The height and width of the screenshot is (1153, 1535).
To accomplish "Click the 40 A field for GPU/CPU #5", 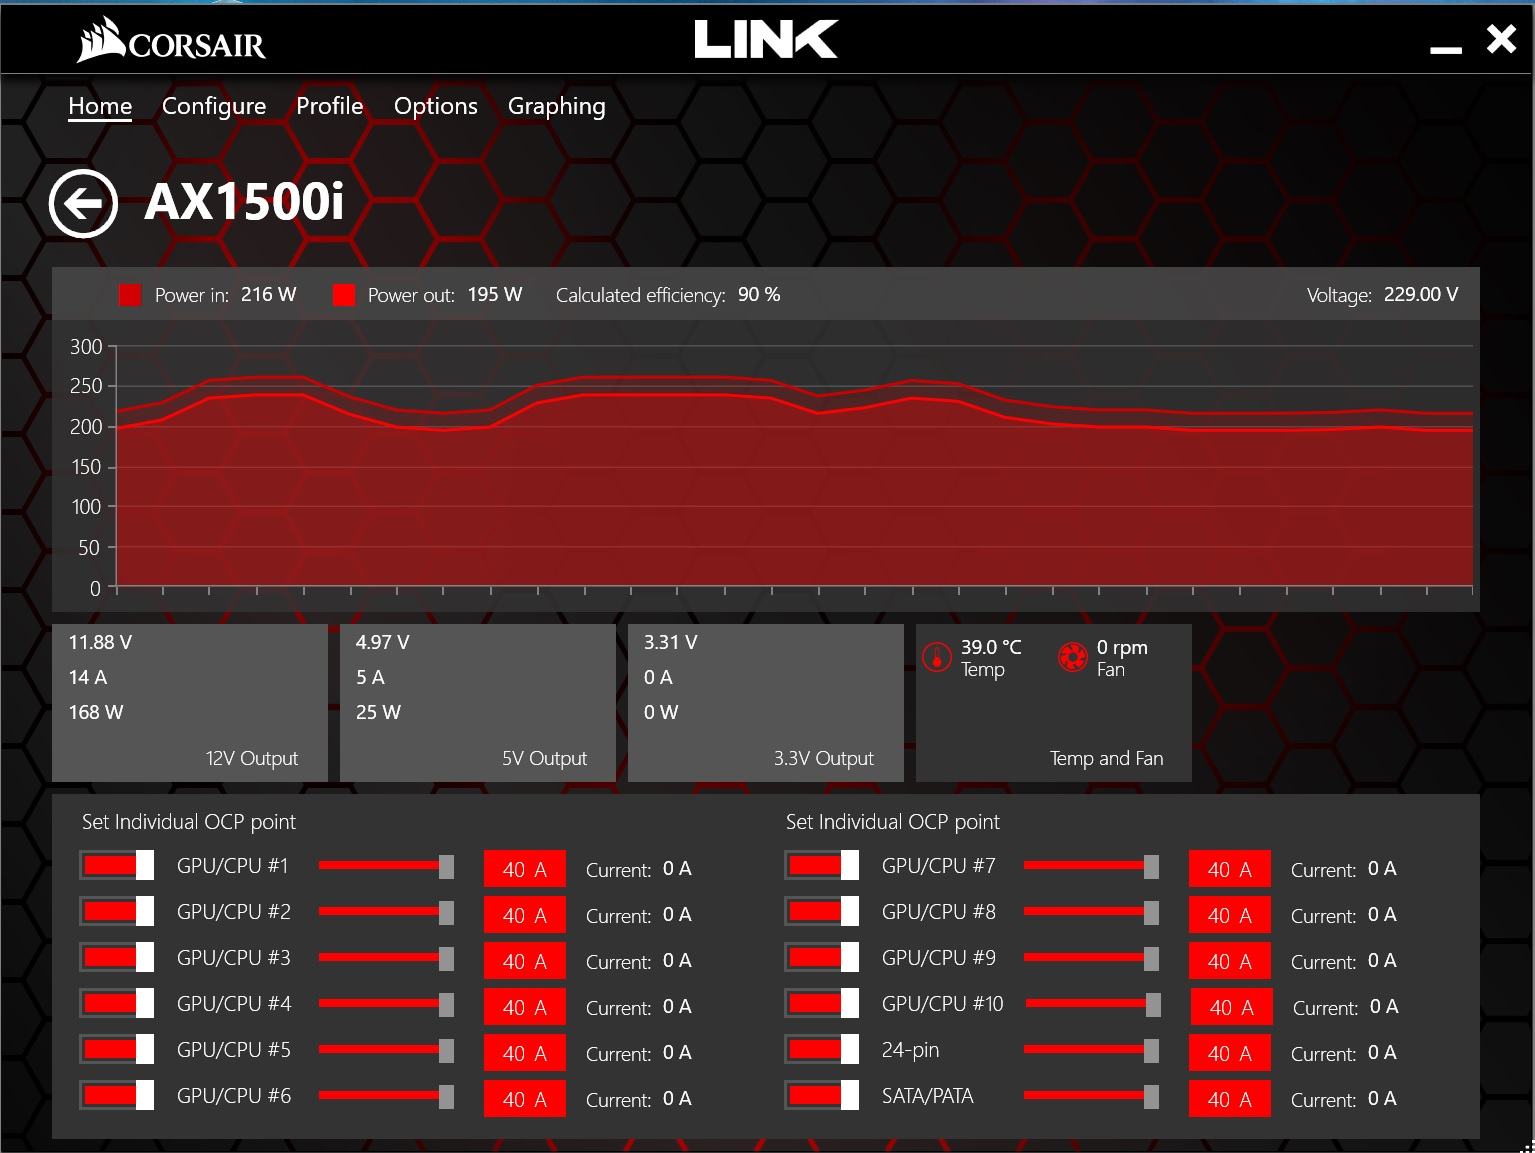I will (x=525, y=1053).
